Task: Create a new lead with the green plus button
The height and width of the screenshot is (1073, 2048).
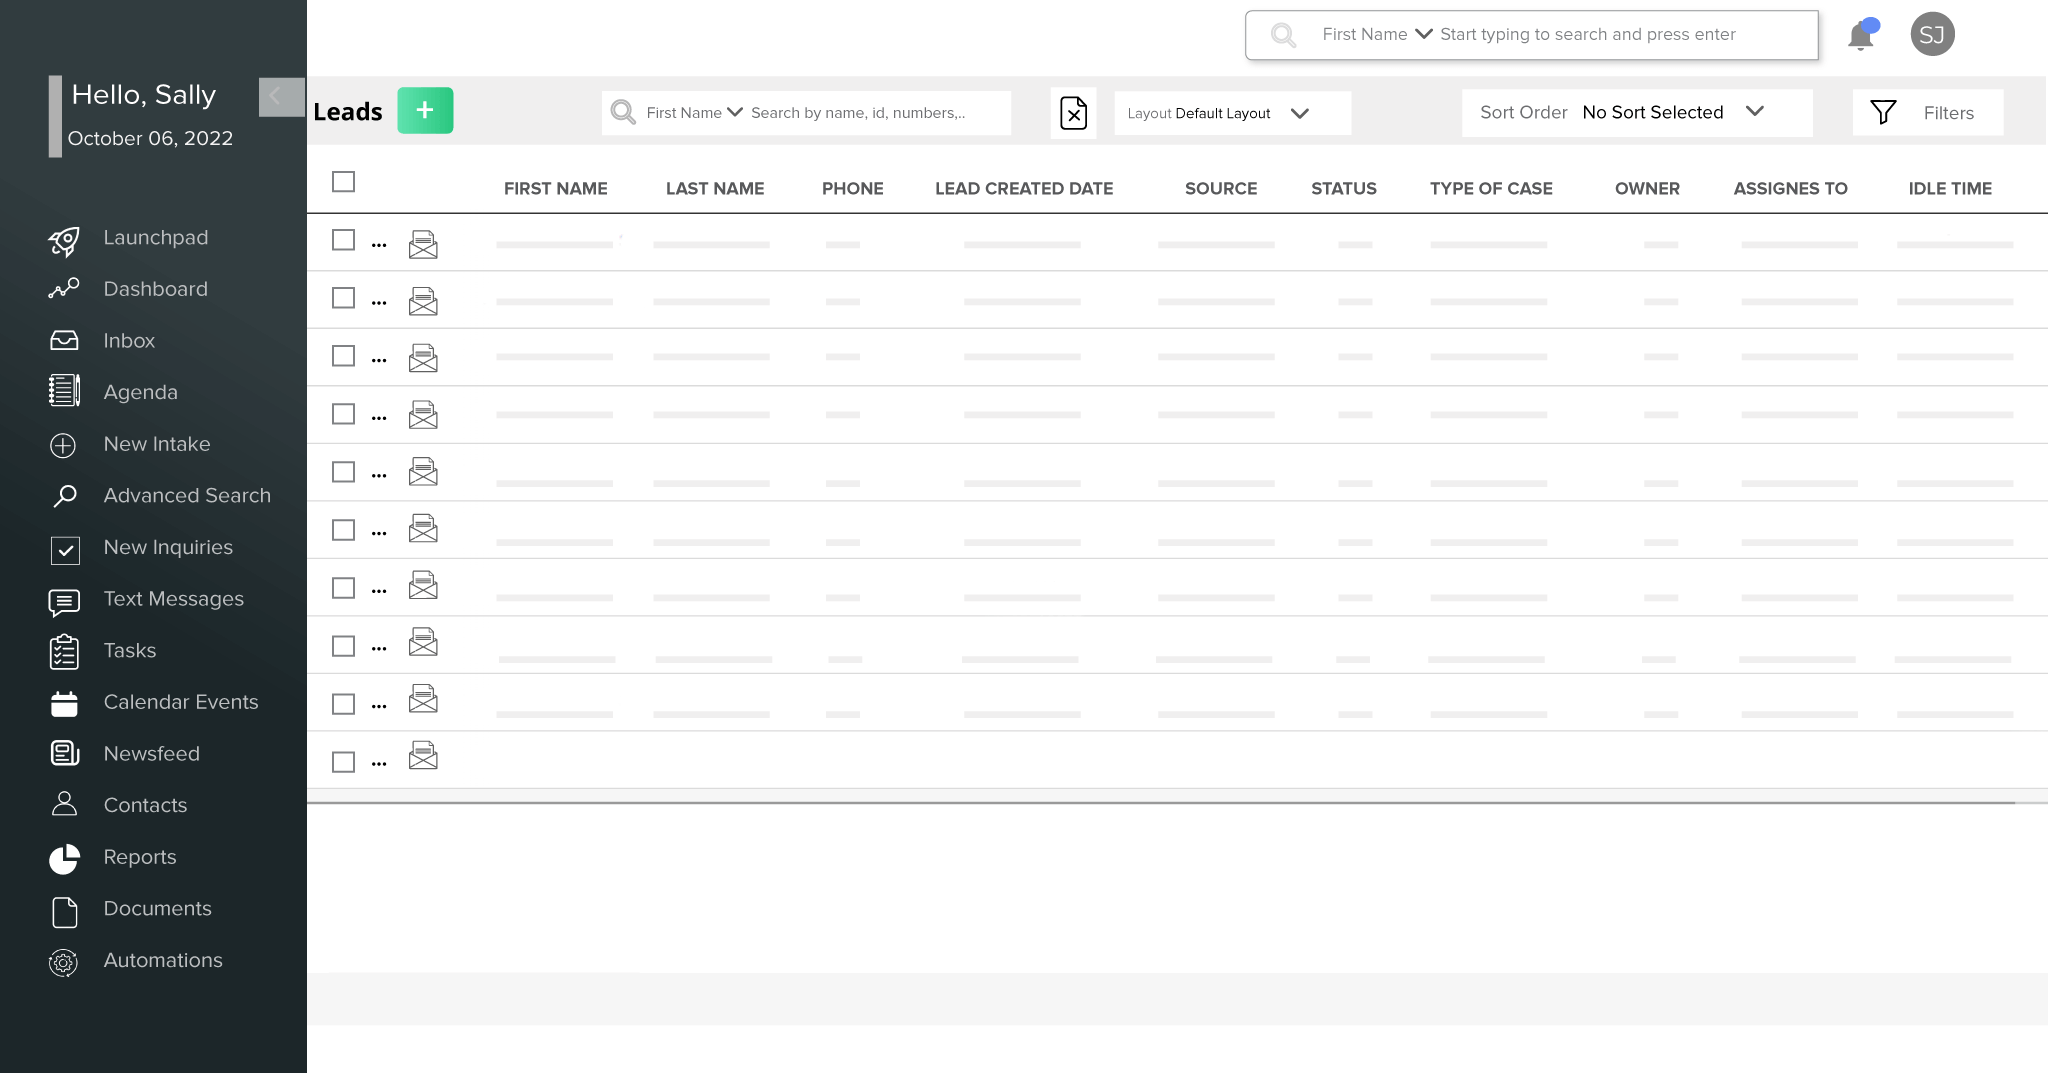Action: click(x=425, y=110)
